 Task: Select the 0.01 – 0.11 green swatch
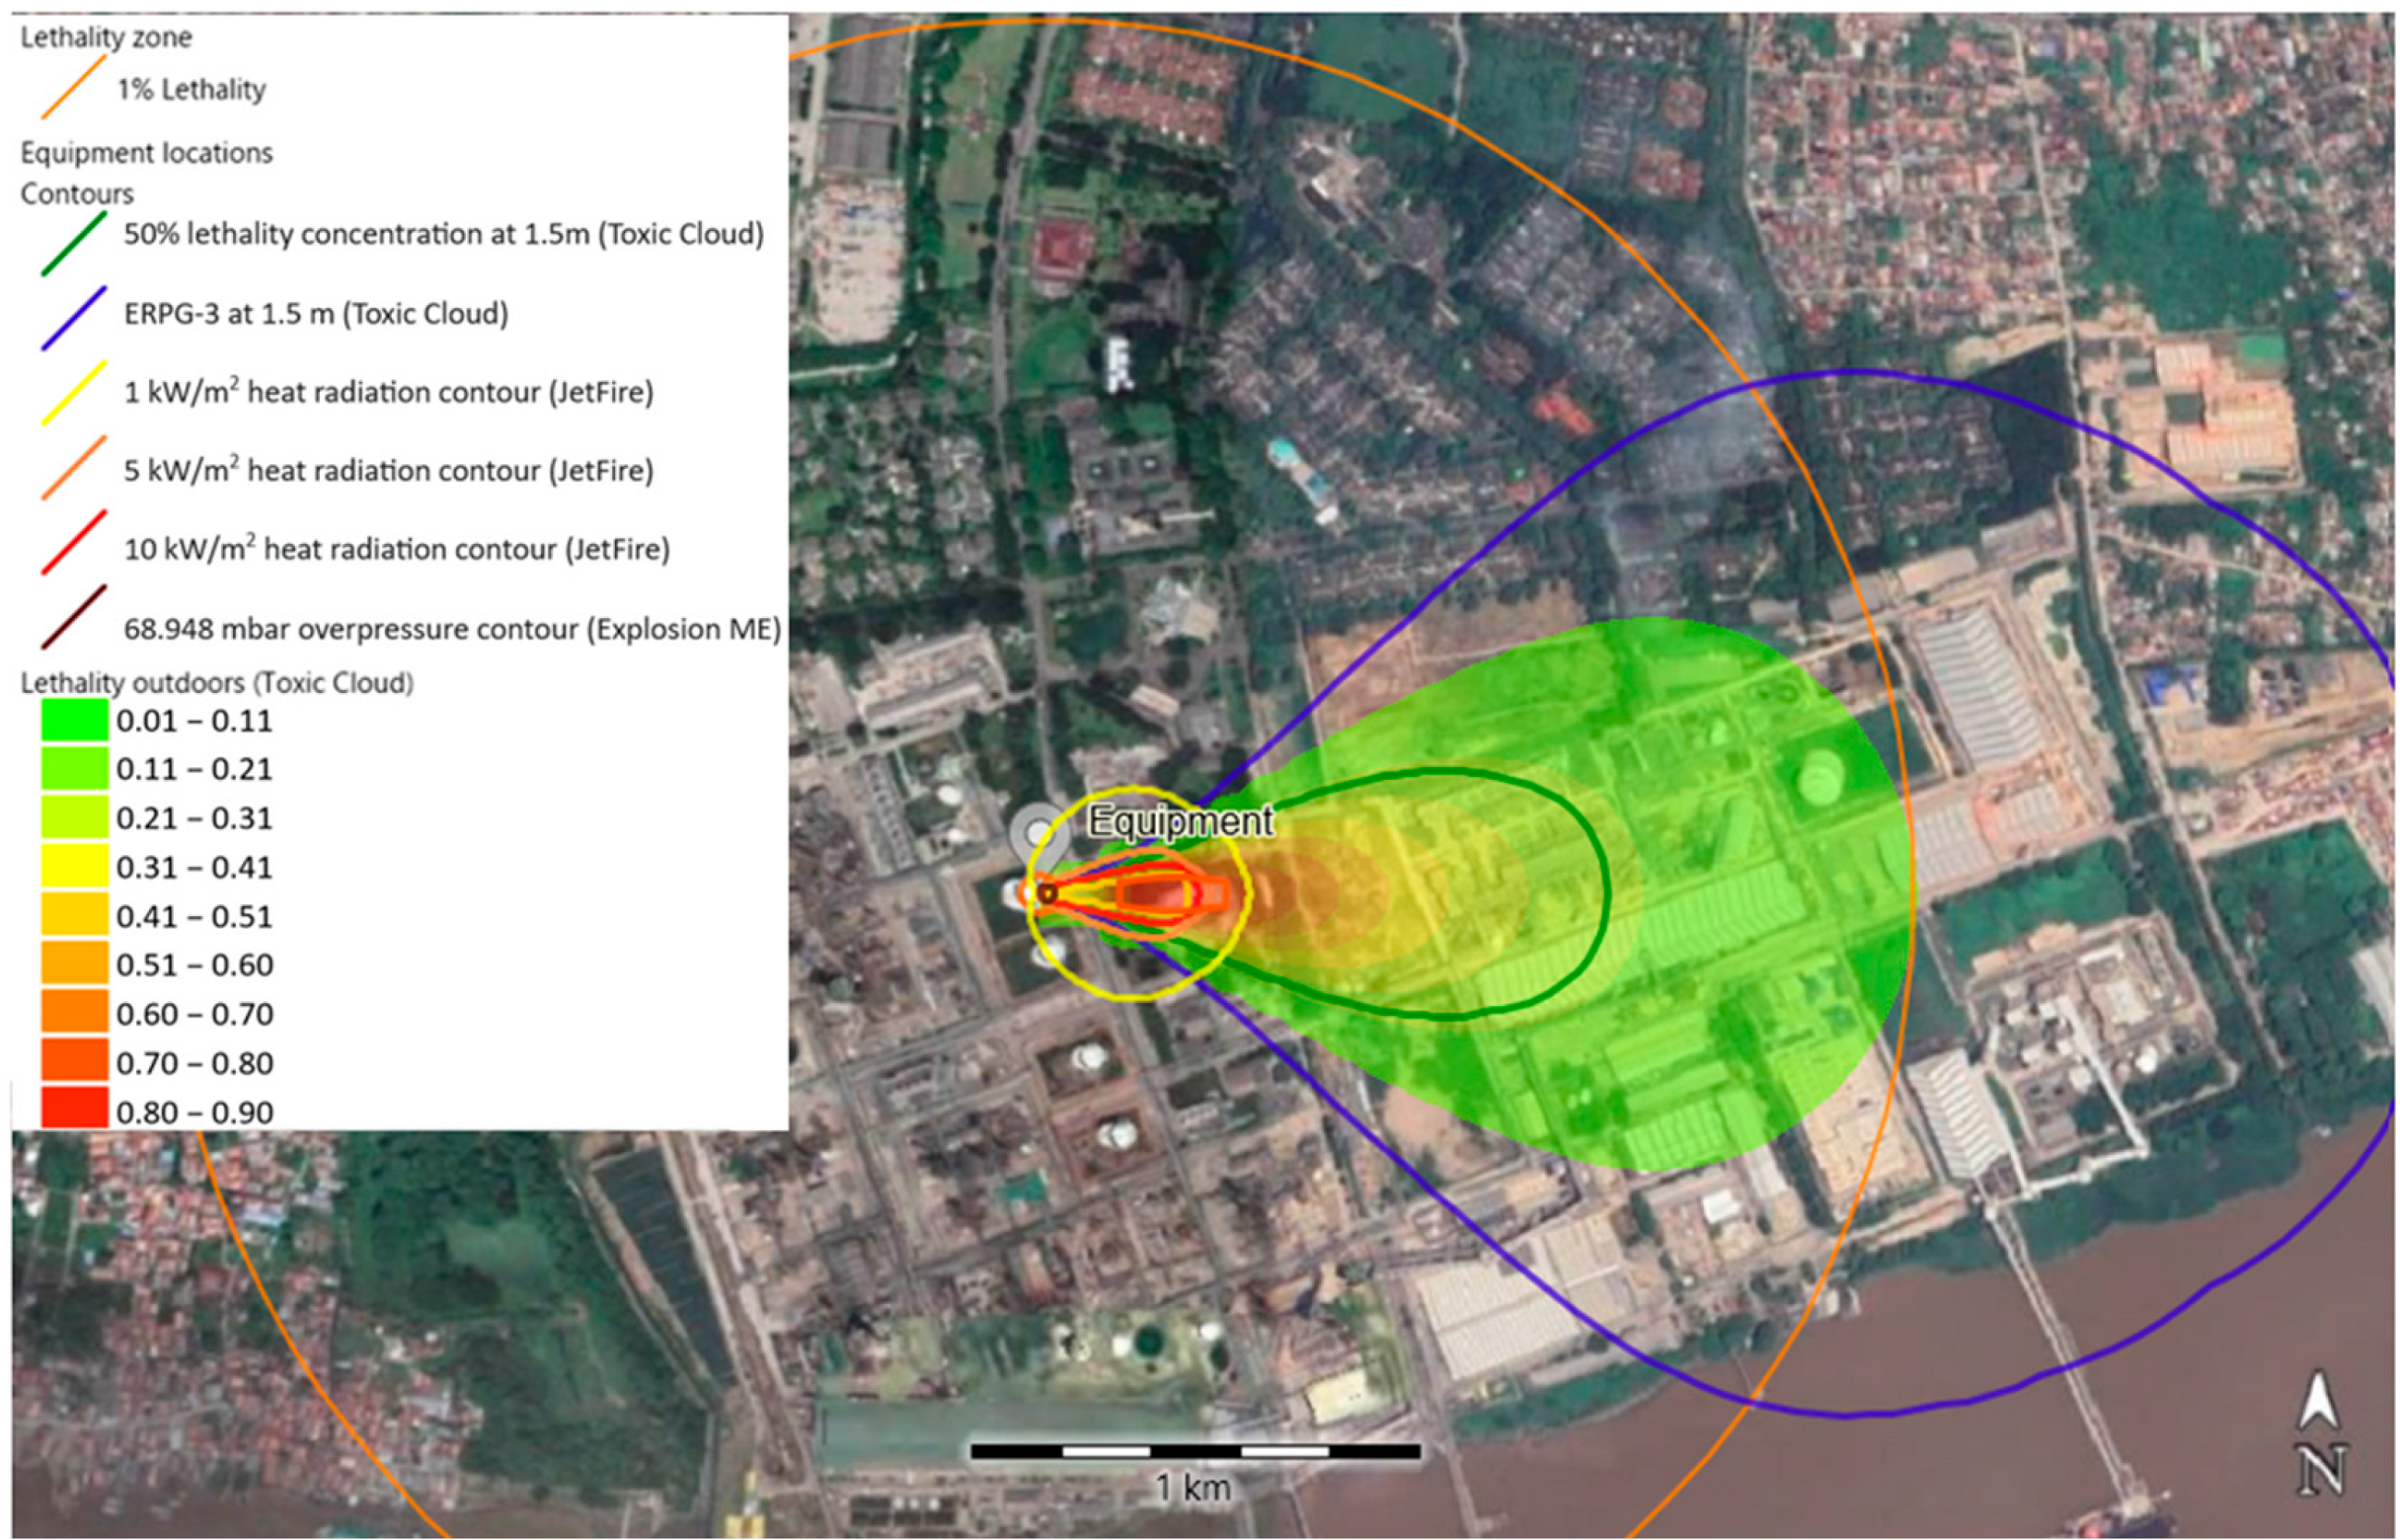[74, 720]
